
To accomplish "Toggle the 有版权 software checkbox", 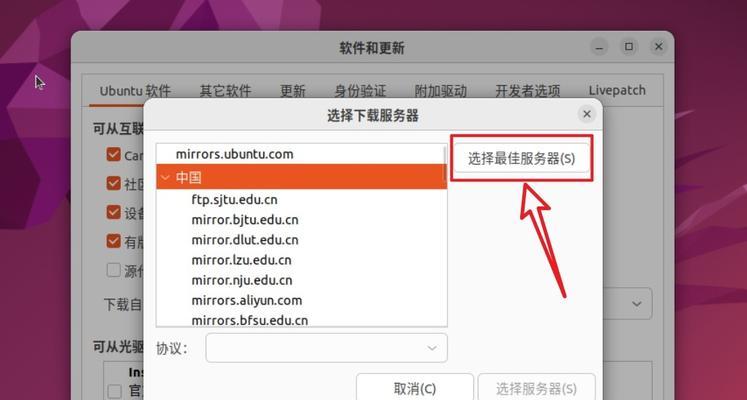I will click(113, 241).
